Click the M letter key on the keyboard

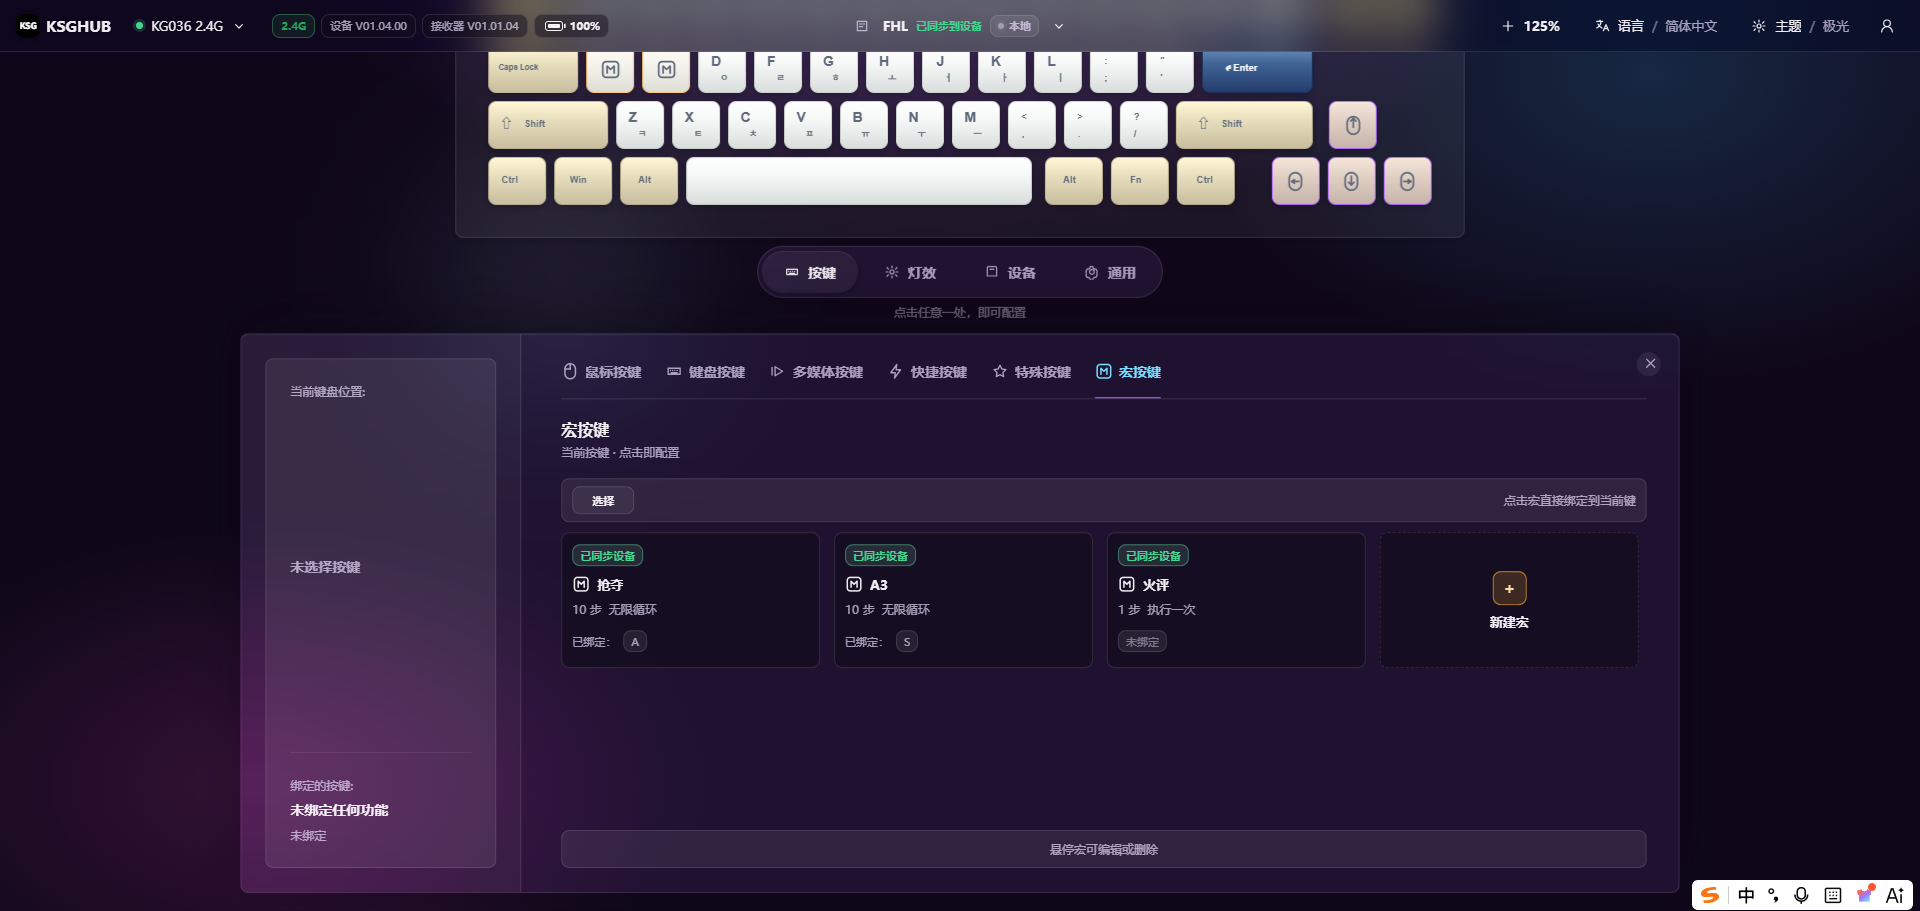pyautogui.click(x=976, y=125)
